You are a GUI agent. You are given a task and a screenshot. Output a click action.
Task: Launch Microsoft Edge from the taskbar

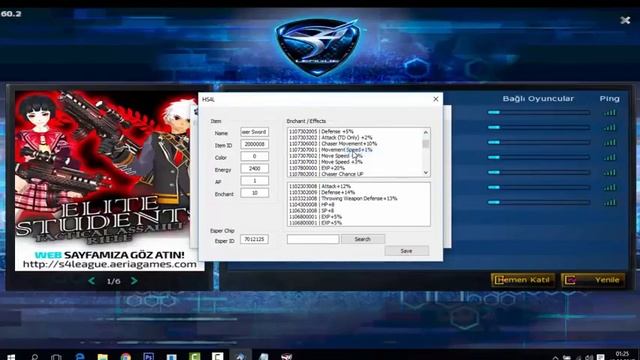pyautogui.click(x=80, y=356)
